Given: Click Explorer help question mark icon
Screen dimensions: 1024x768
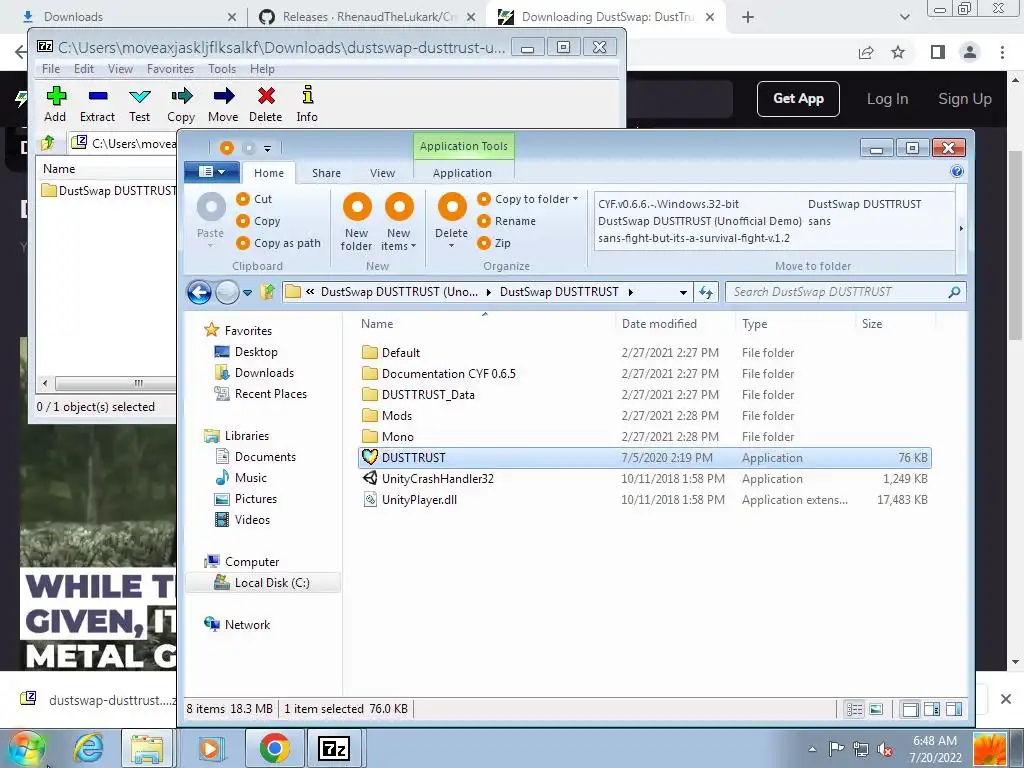Looking at the screenshot, I should tap(956, 171).
